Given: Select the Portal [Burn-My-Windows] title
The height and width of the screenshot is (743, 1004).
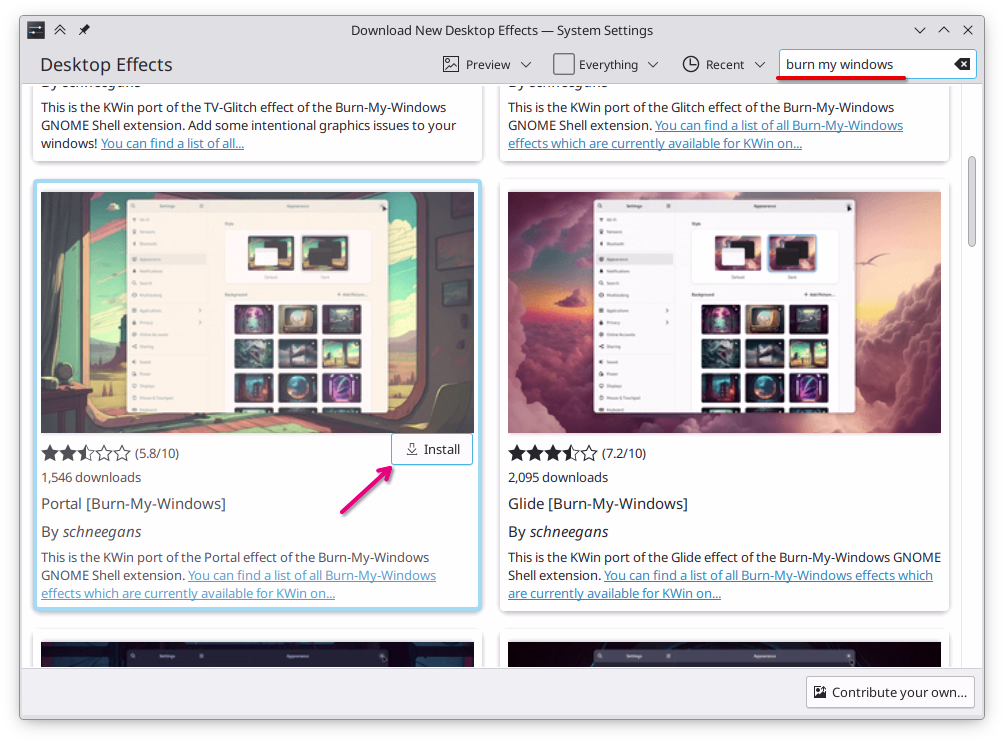Looking at the screenshot, I should [x=133, y=504].
